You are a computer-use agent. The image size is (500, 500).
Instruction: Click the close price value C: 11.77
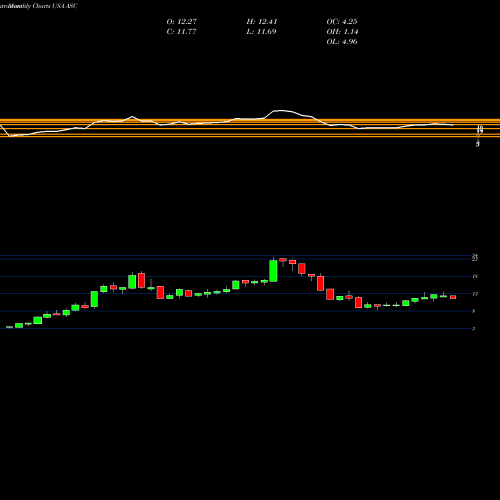(x=181, y=32)
